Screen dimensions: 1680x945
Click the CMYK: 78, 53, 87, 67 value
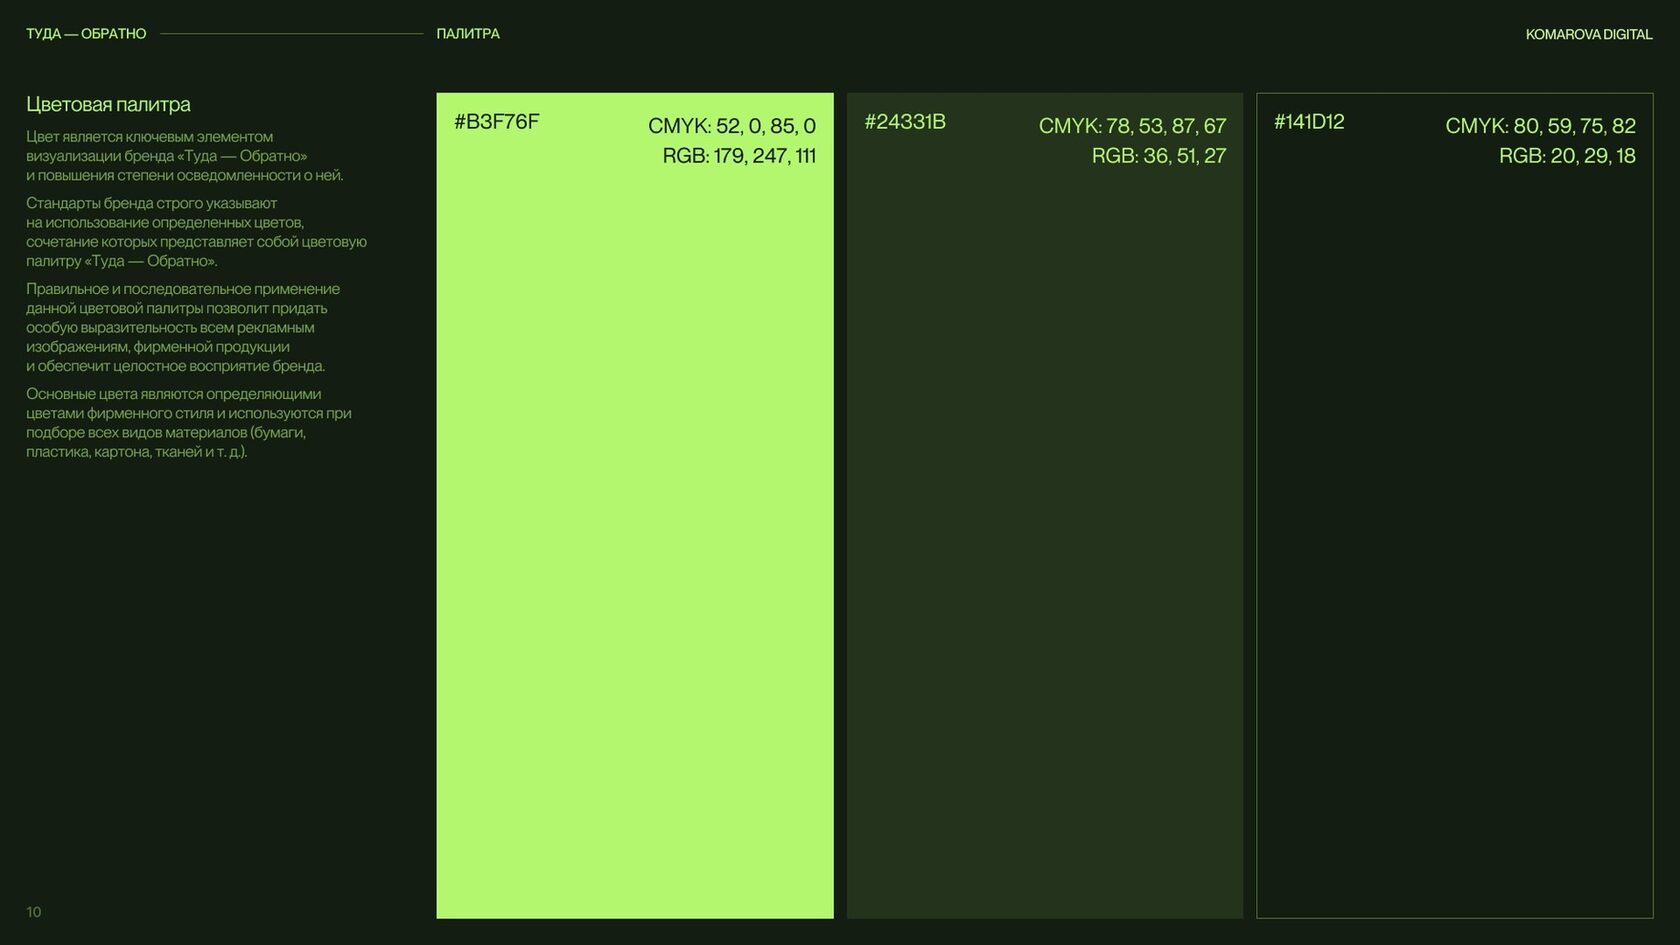pos(1132,126)
